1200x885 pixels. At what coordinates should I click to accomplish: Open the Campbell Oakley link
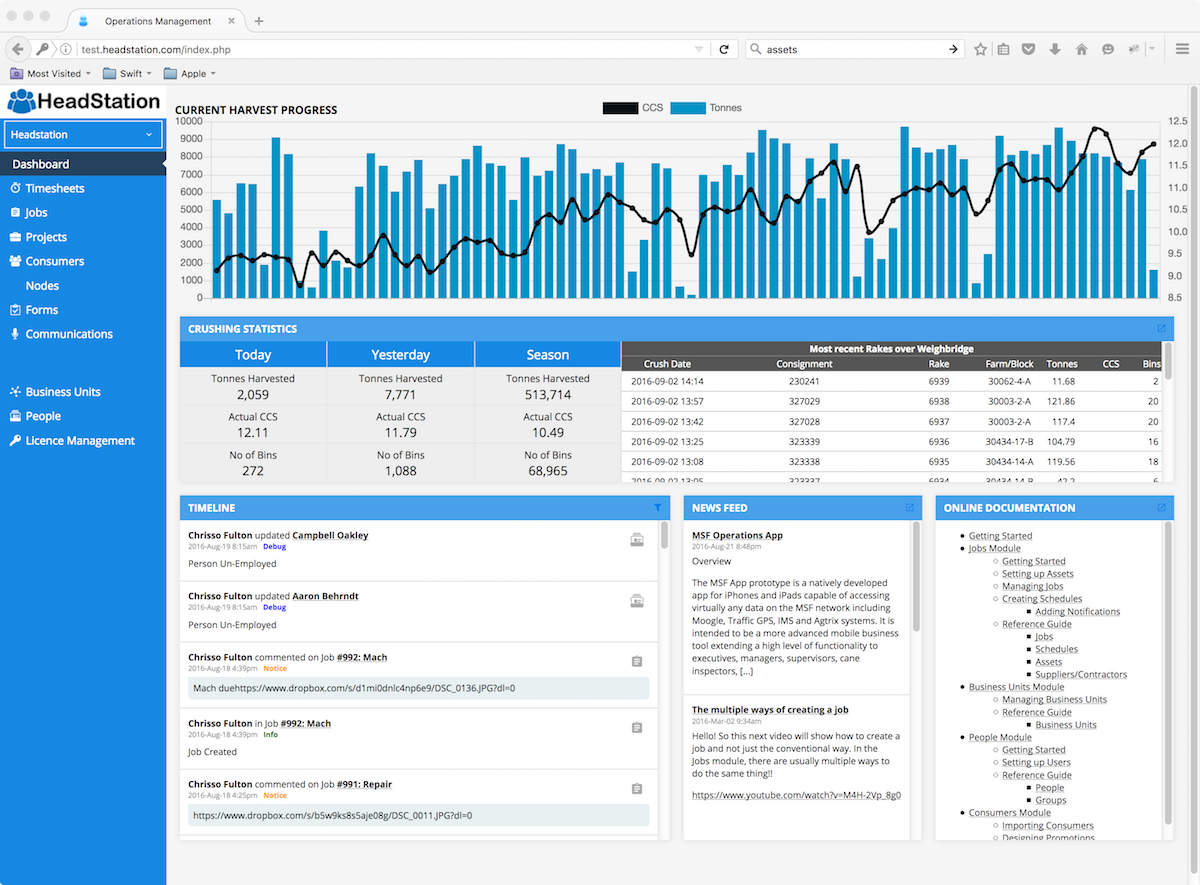coord(329,535)
